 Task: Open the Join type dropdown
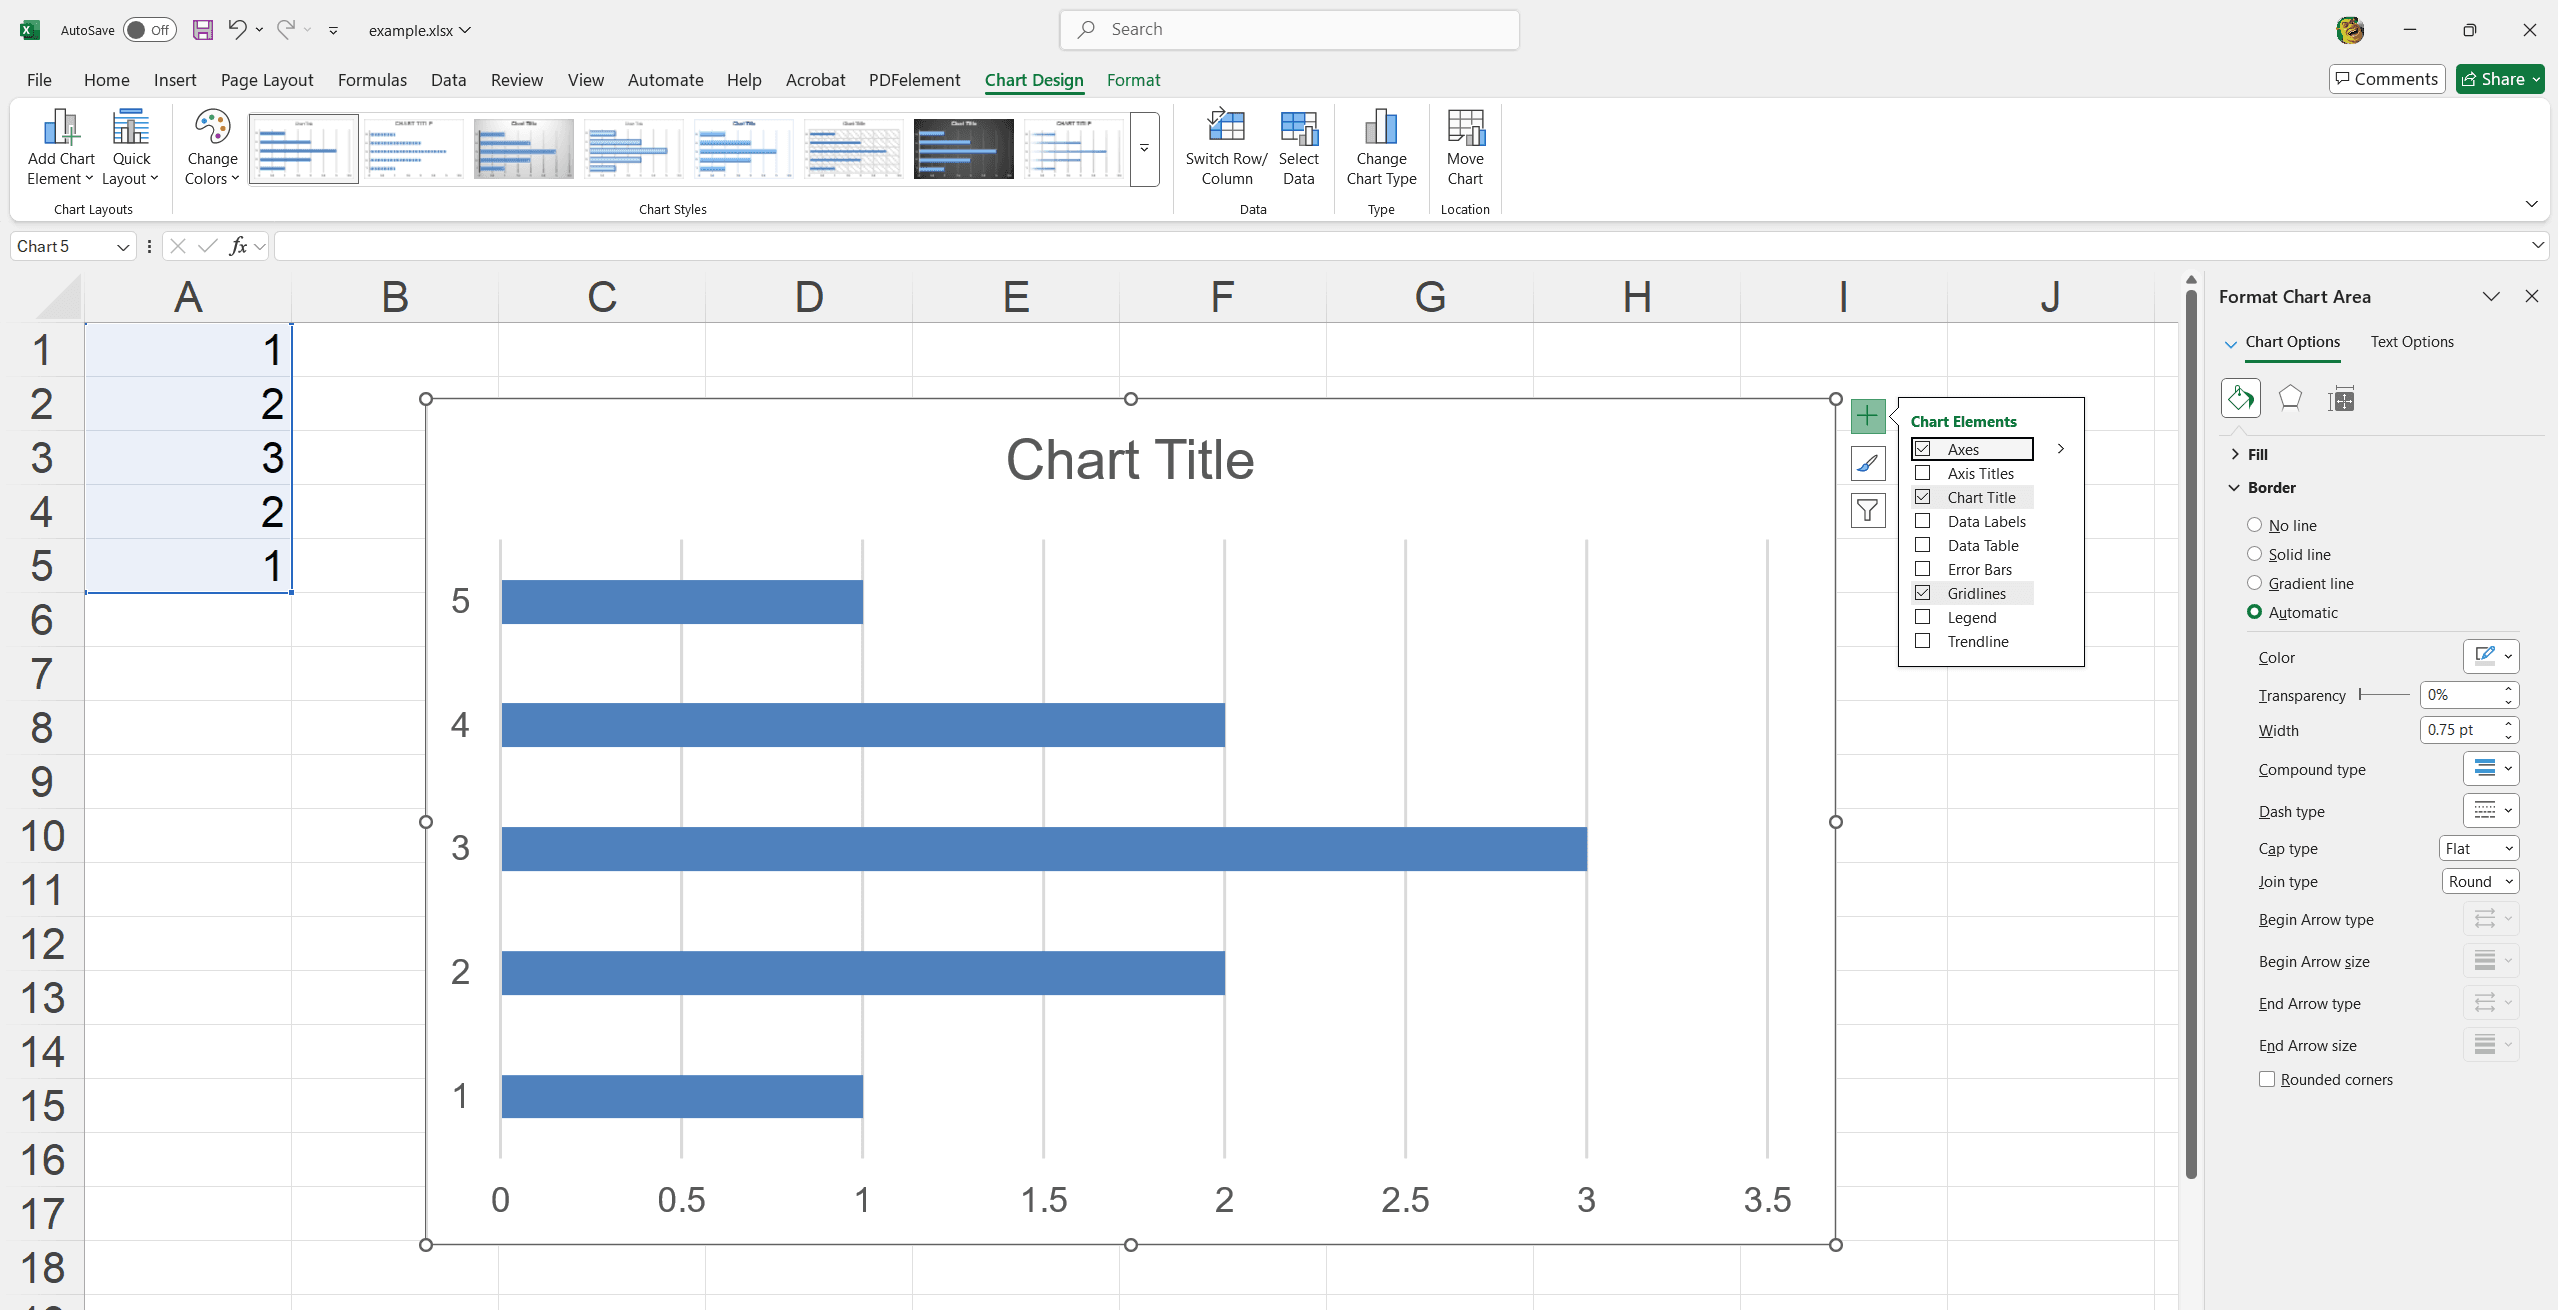[x=2479, y=881]
